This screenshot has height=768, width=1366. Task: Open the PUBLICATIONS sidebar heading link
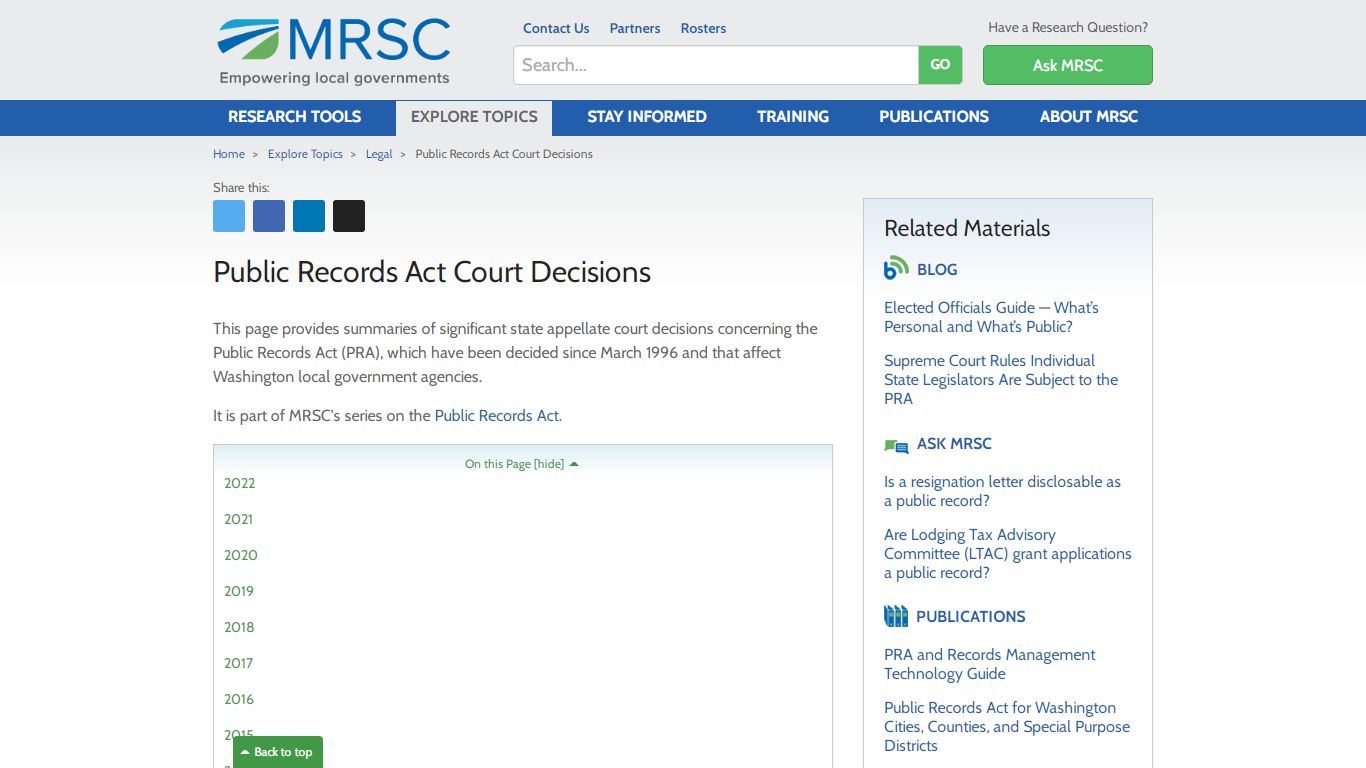(971, 616)
